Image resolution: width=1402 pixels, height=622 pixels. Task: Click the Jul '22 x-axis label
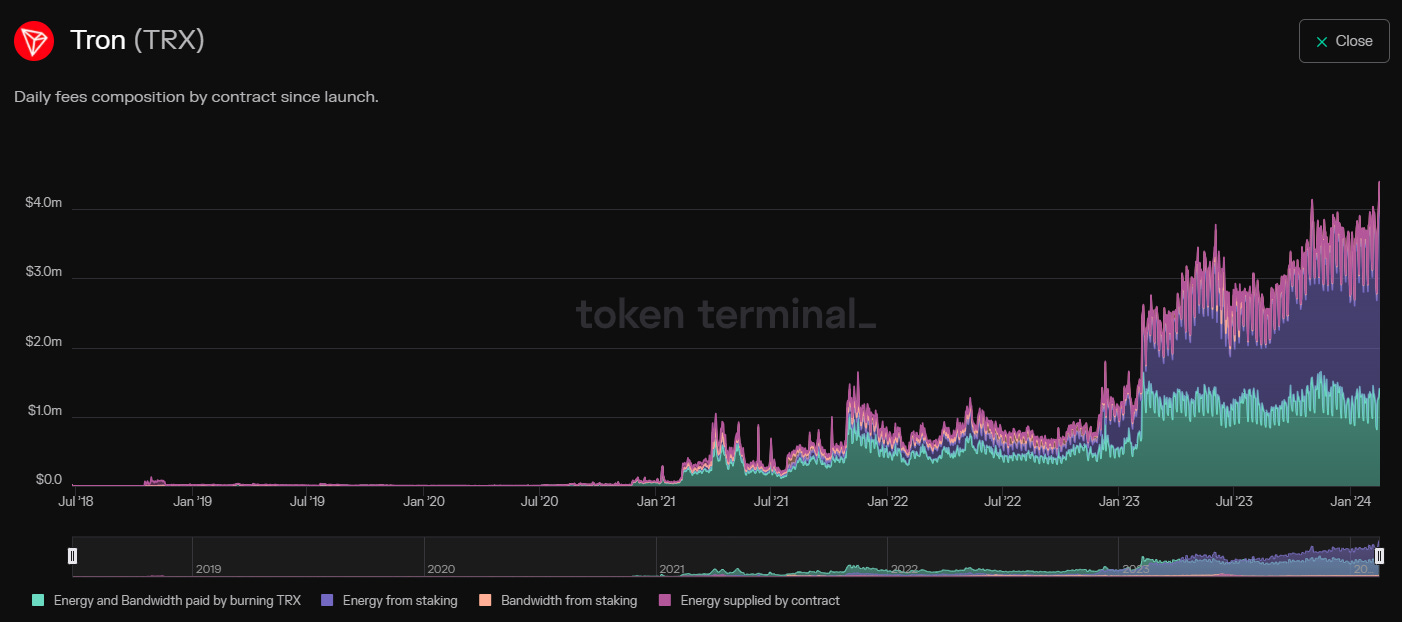1003,501
